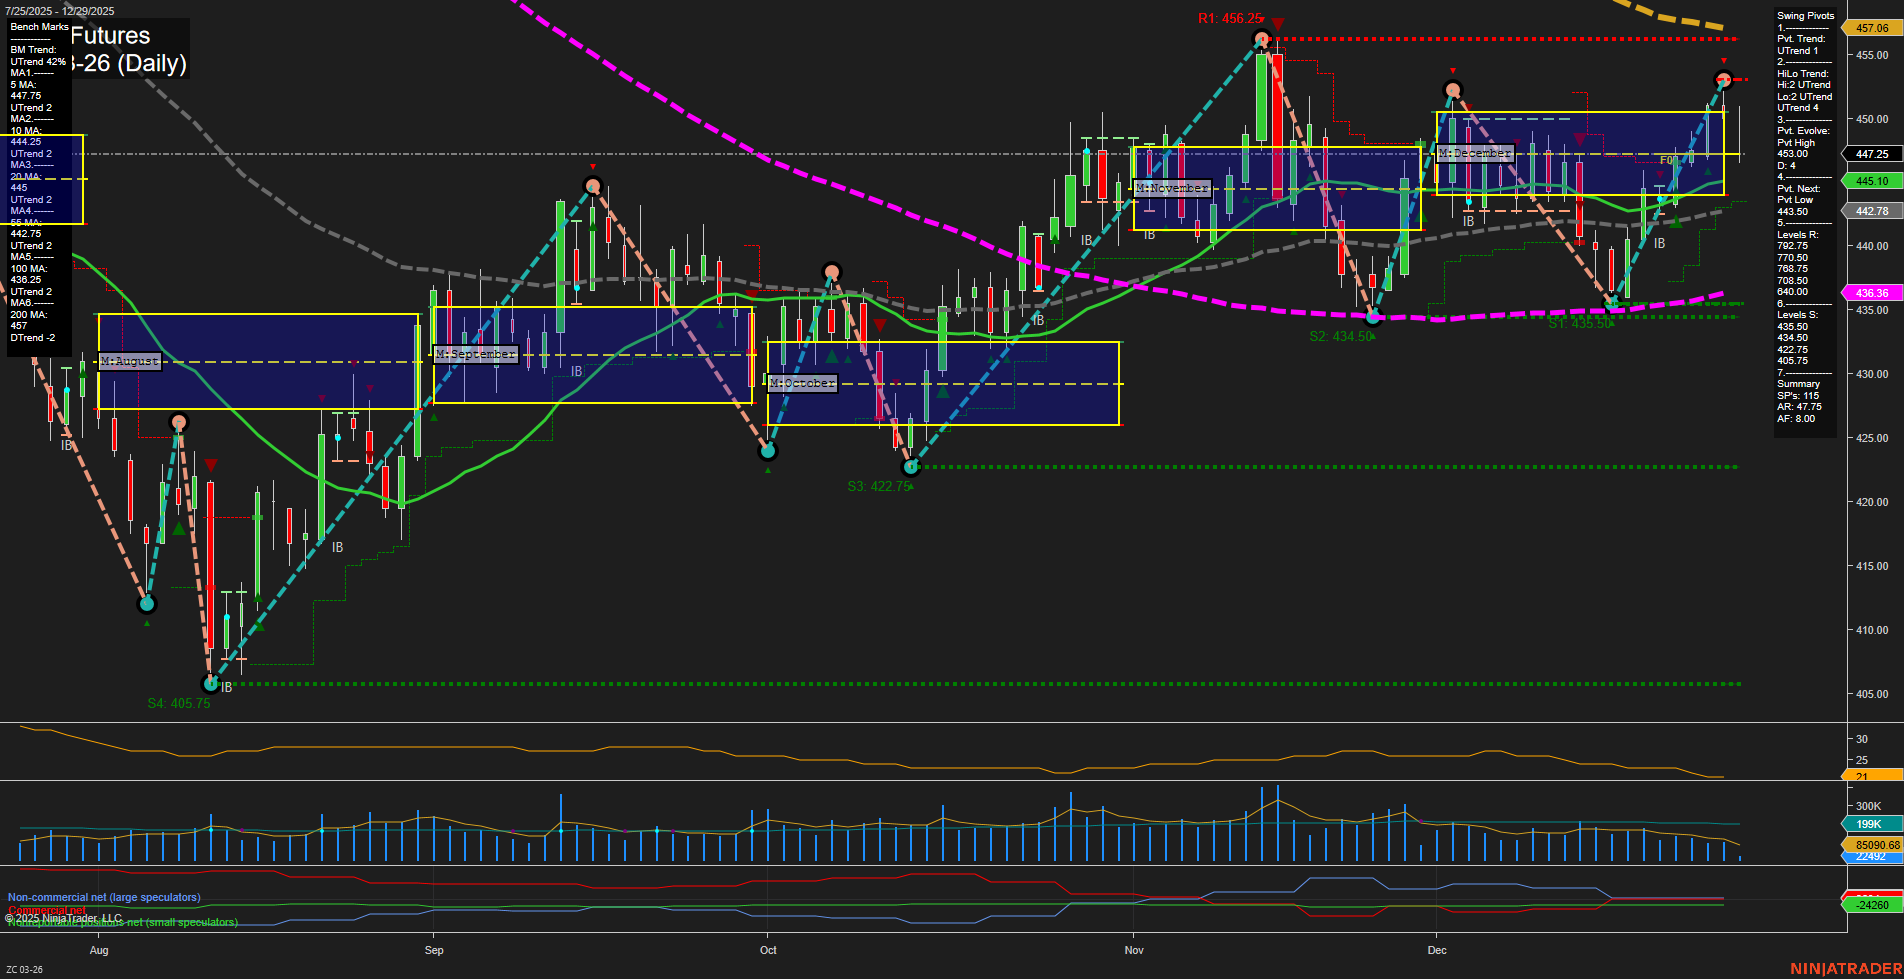Expand the M:December monthly range box label
Image resolution: width=1904 pixels, height=979 pixels.
tap(1474, 153)
